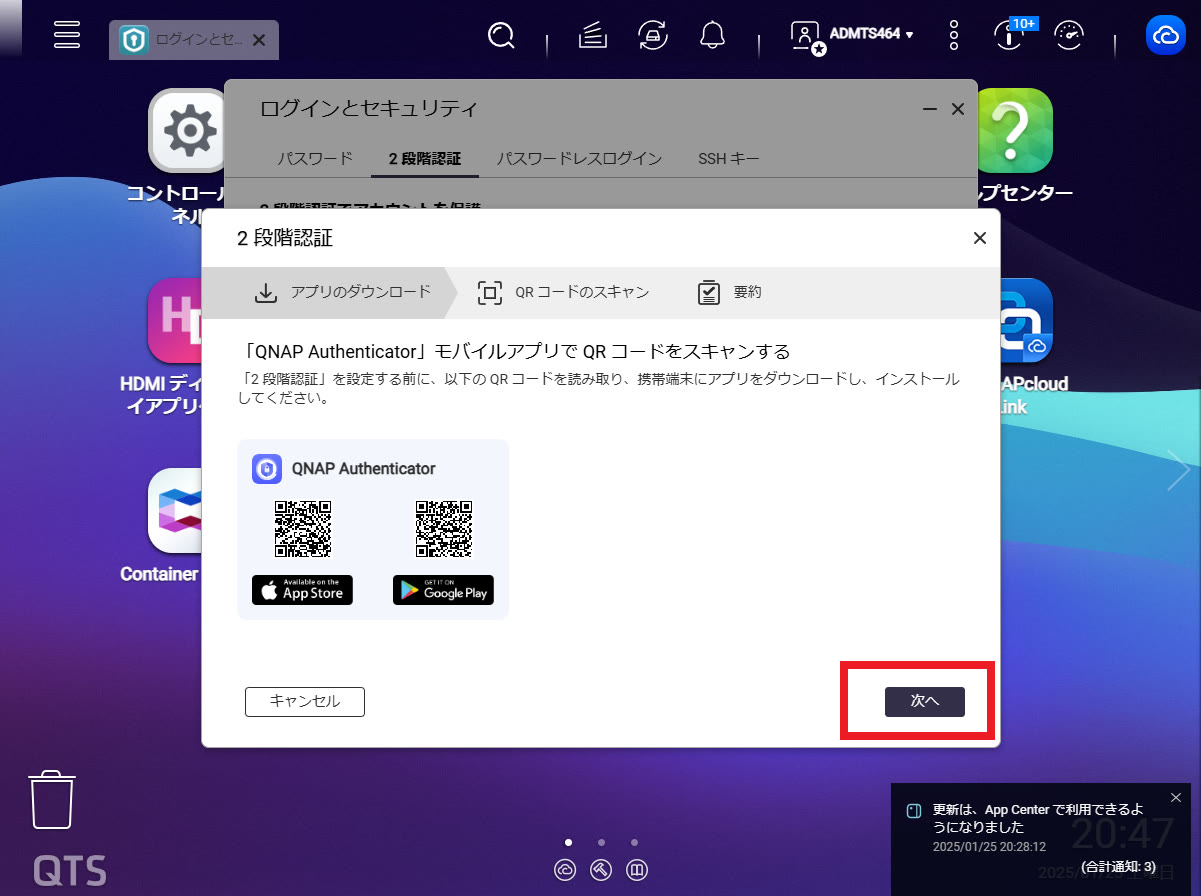Image resolution: width=1201 pixels, height=896 pixels.
Task: Open the dashboard gauge icon
Action: click(1070, 36)
